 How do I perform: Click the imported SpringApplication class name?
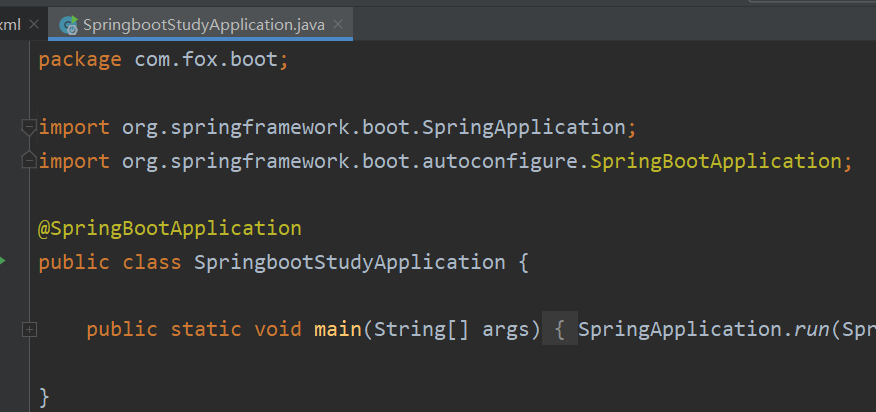tap(523, 127)
